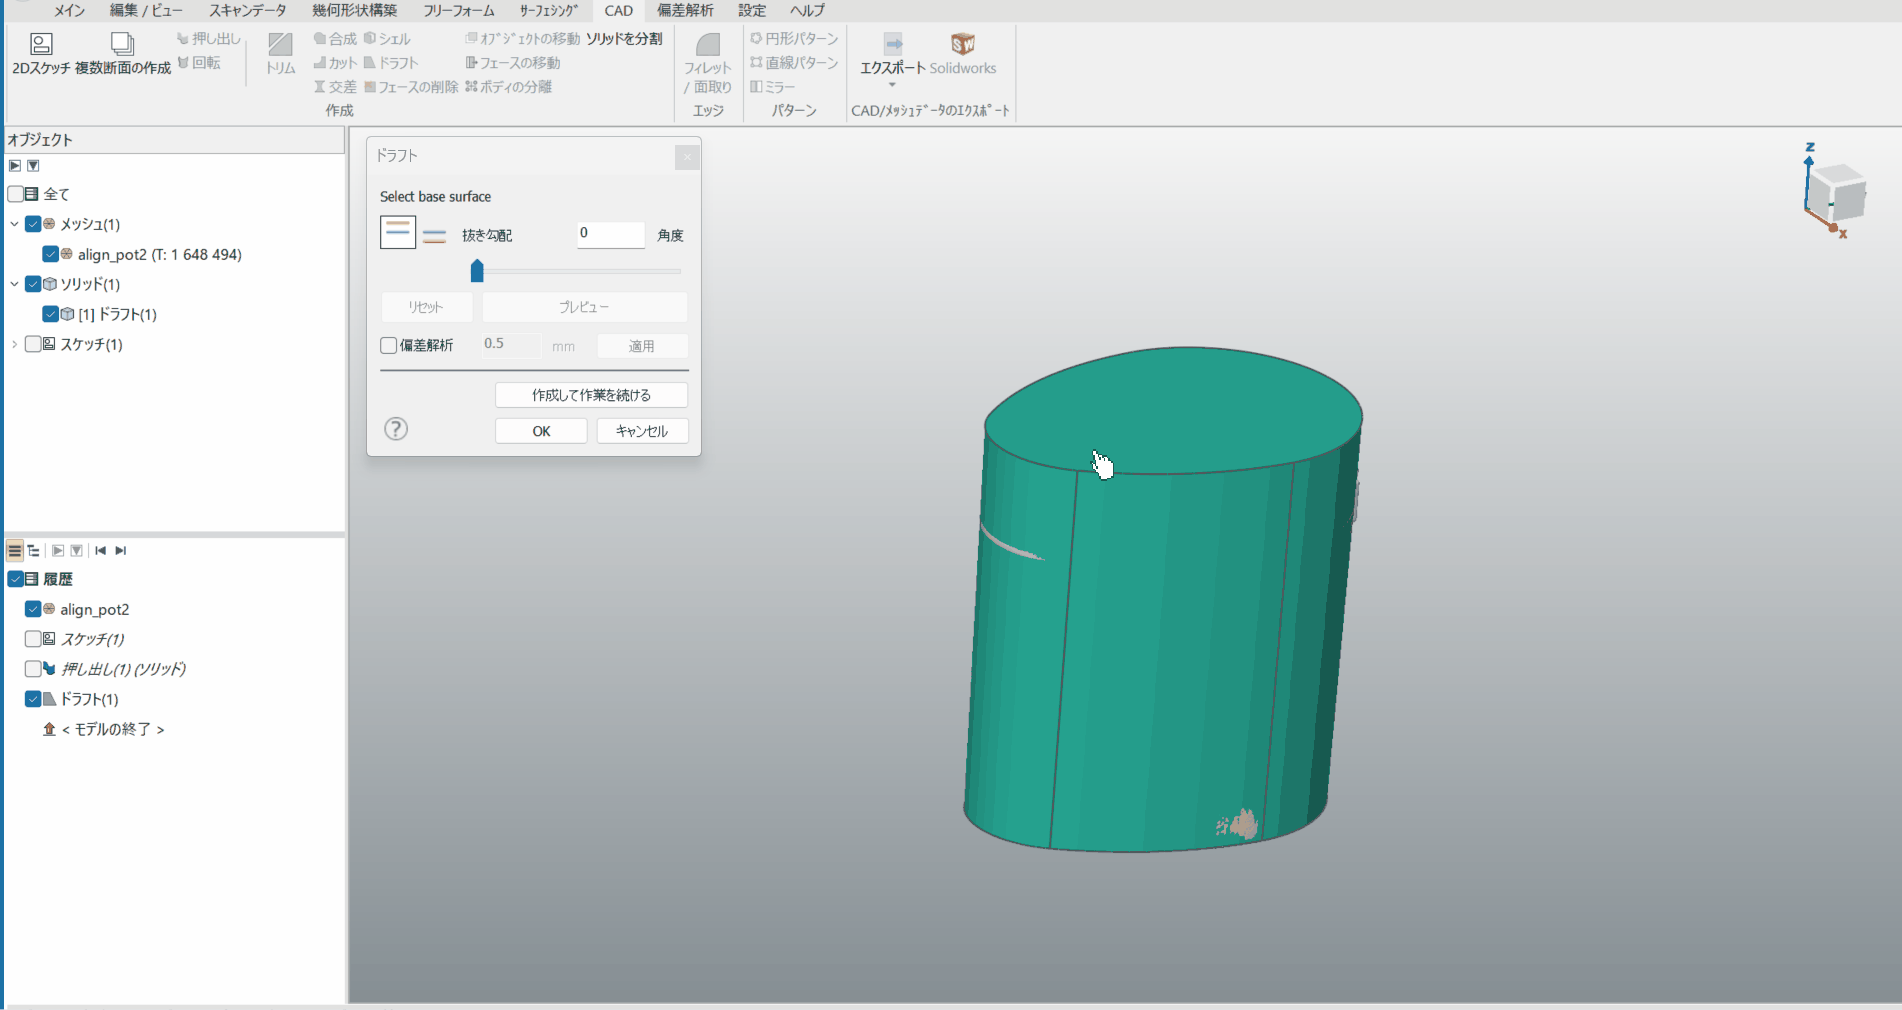Select the first draft direction mode icon
This screenshot has width=1902, height=1010.
[398, 233]
